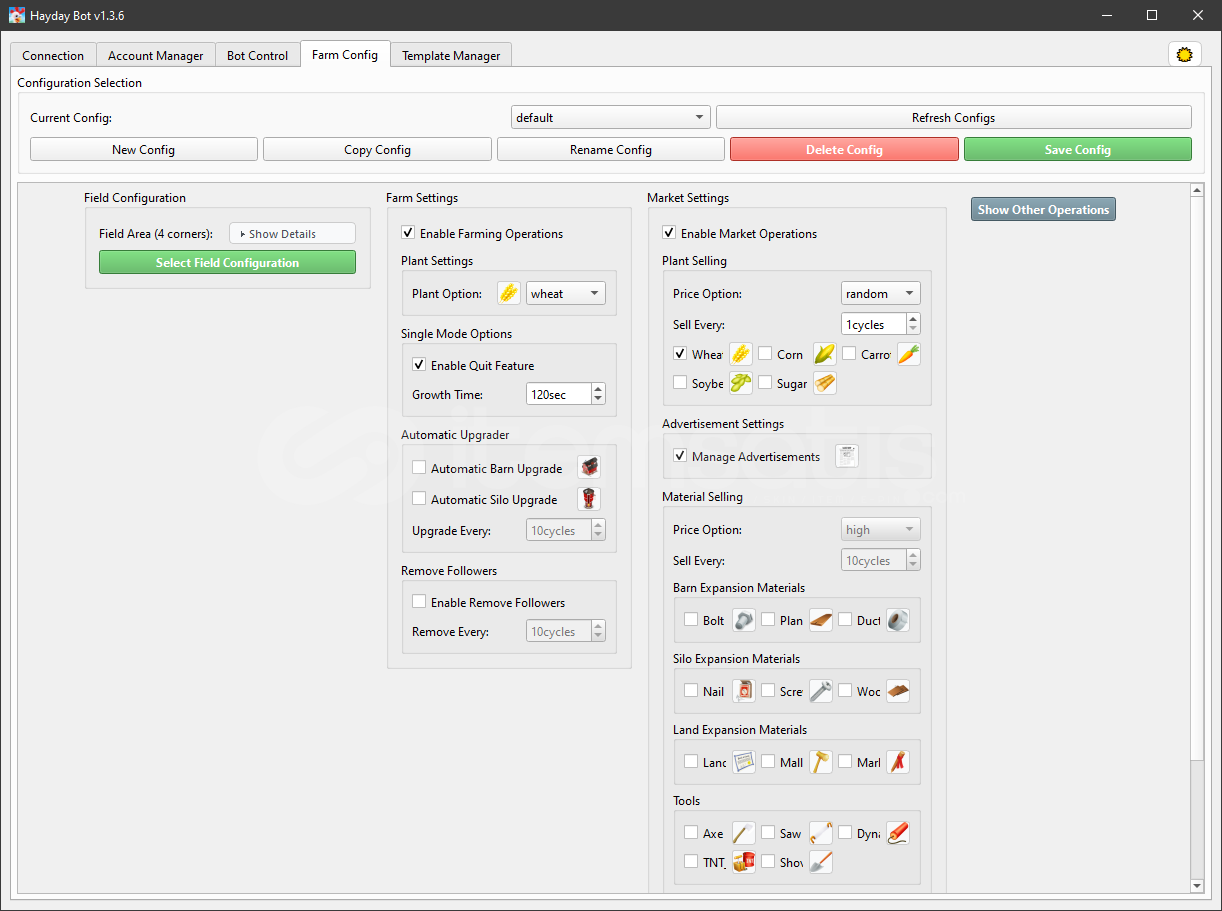Viewport: 1222px width, 911px height.
Task: Open the Current Config dropdown
Action: tap(610, 118)
